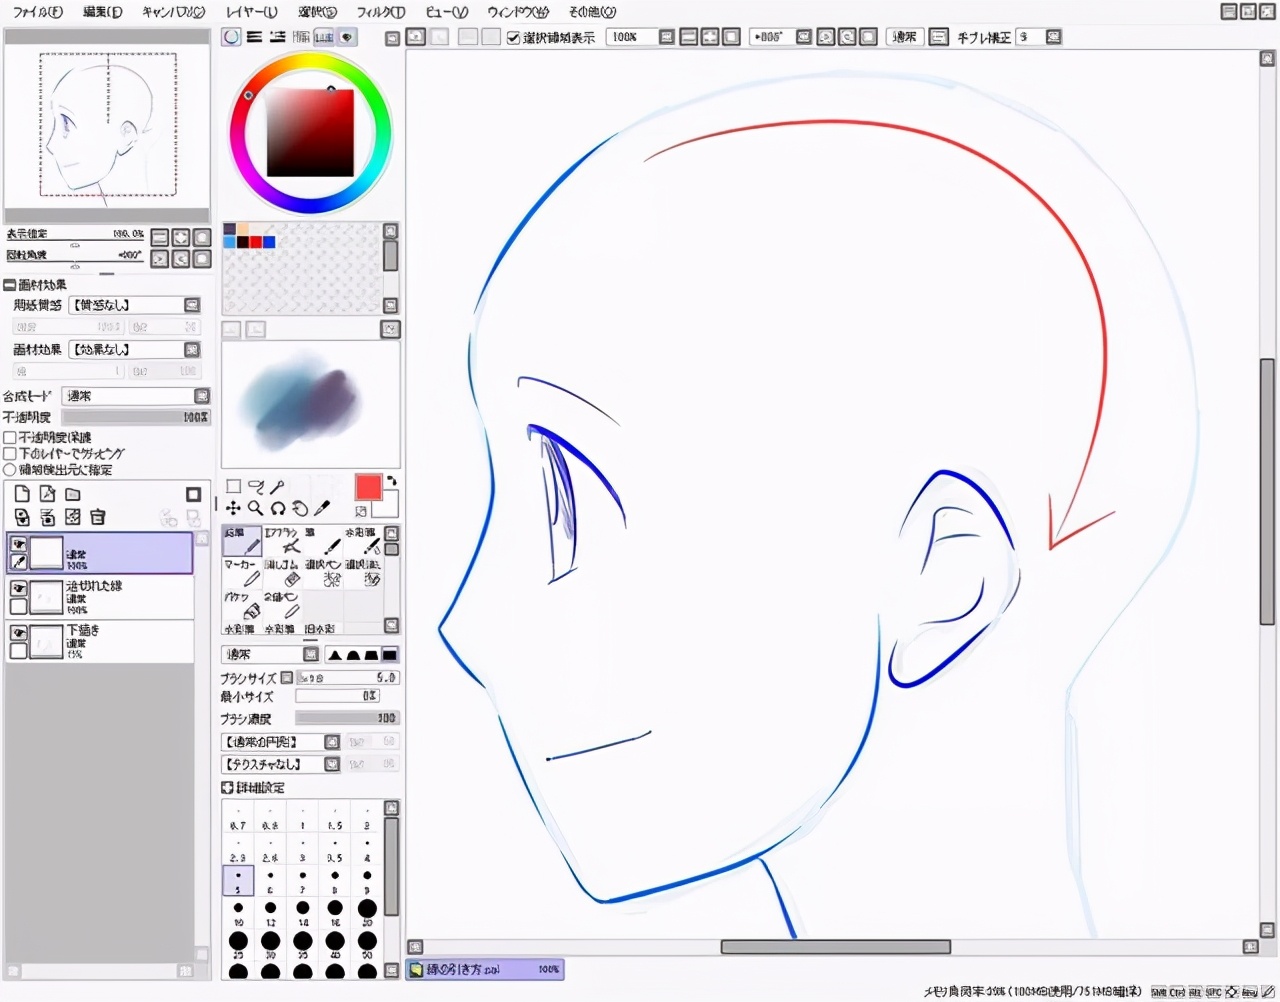The image size is (1280, 1002).
Task: Select brush size 10 preset
Action: (x=238, y=908)
